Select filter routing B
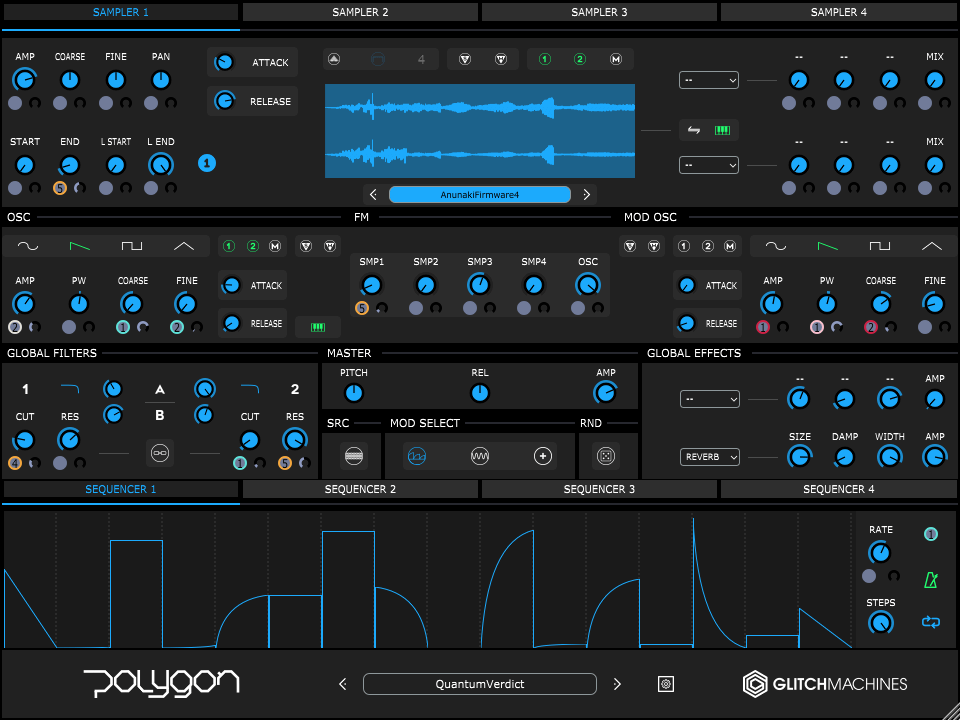The width and height of the screenshot is (960, 720). coord(160,415)
